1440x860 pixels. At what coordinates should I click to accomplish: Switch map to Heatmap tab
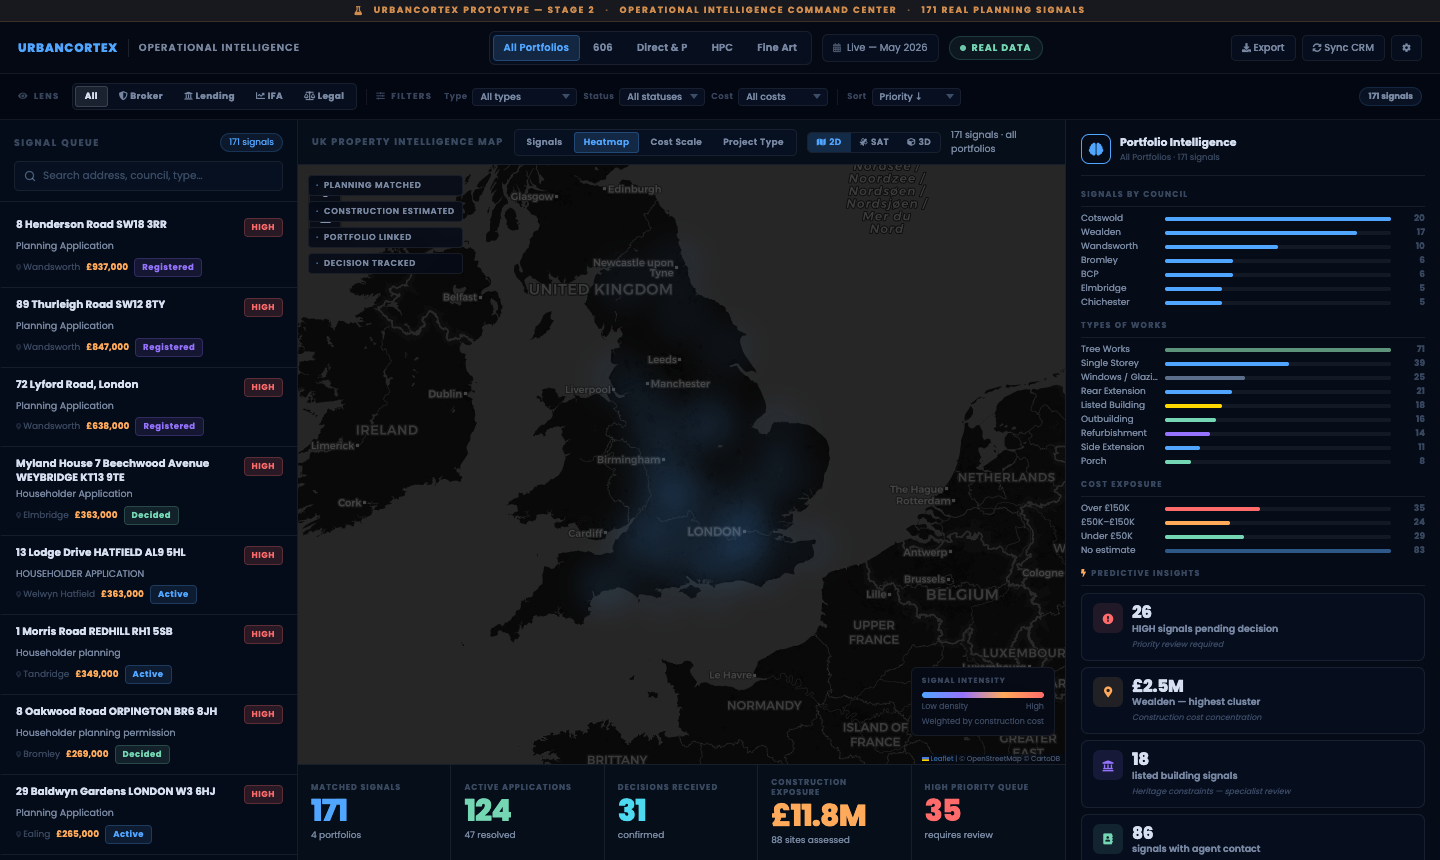point(606,142)
